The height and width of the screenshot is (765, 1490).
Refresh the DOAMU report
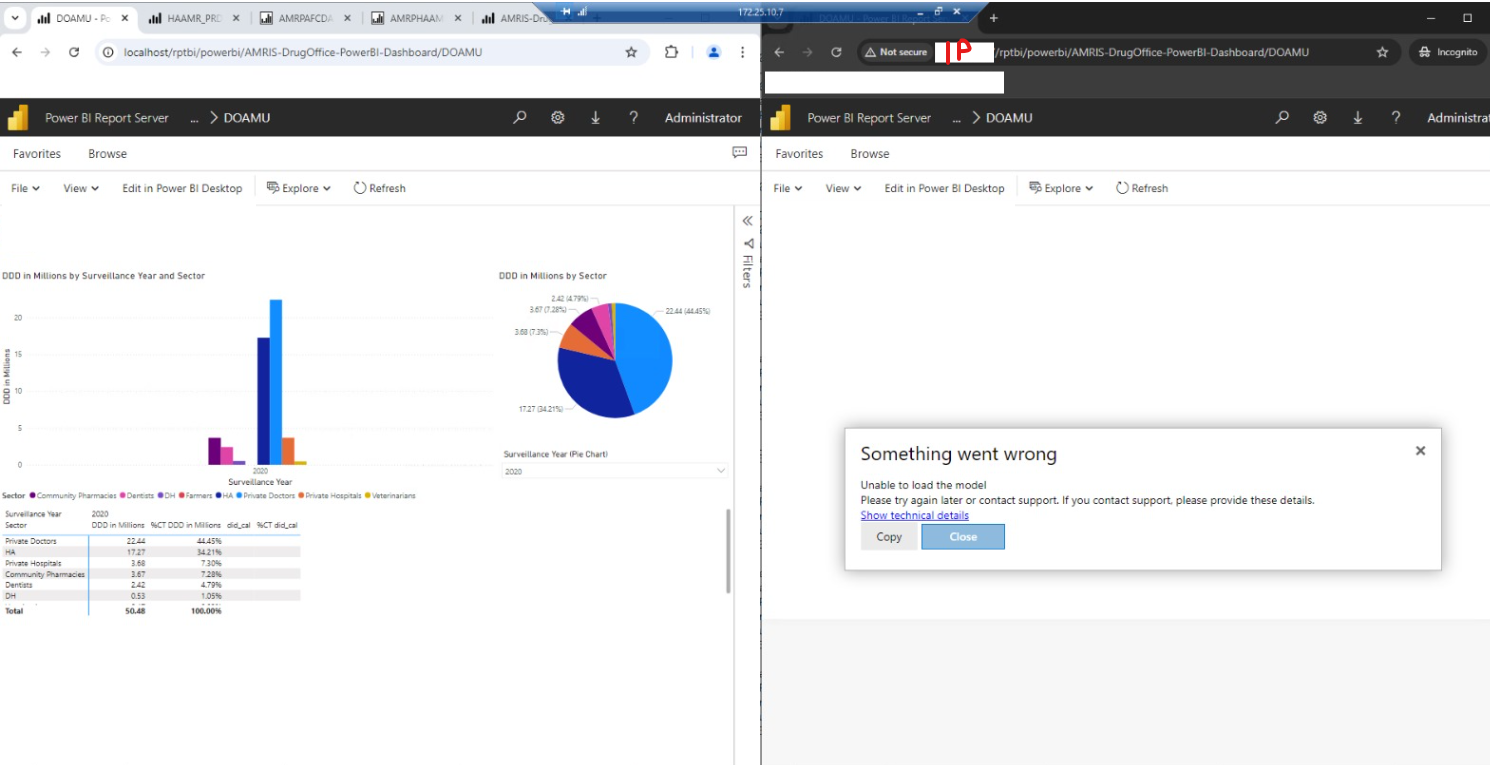click(379, 188)
